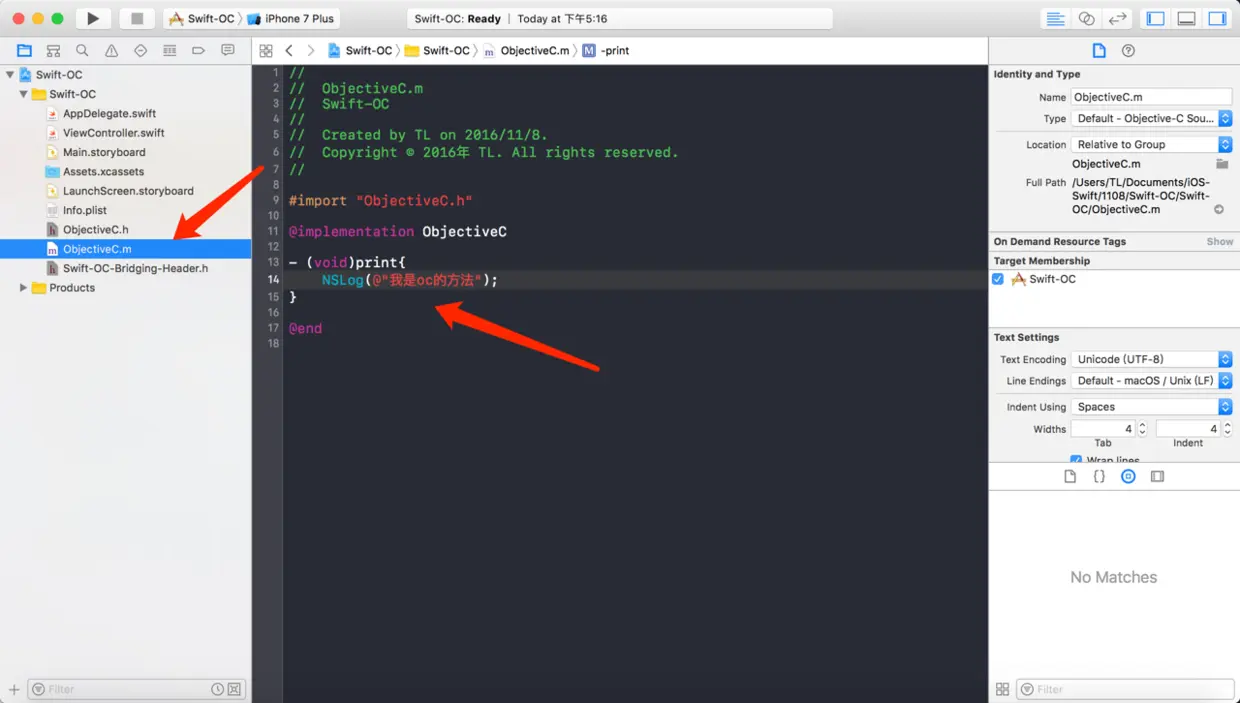Add a new file with plus button
1240x703 pixels.
pos(14,689)
